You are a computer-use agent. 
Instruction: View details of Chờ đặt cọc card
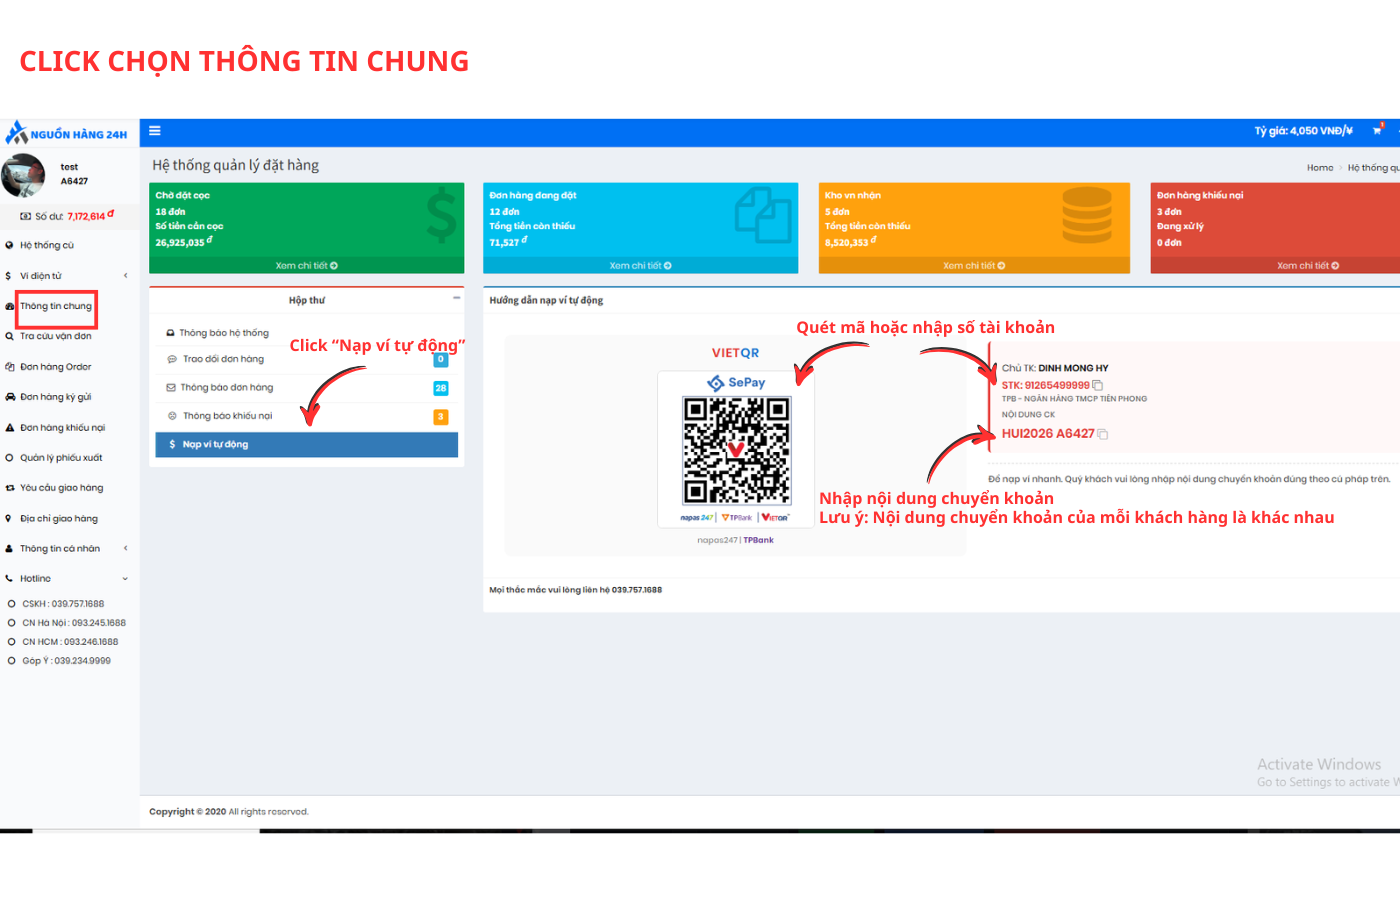306,266
